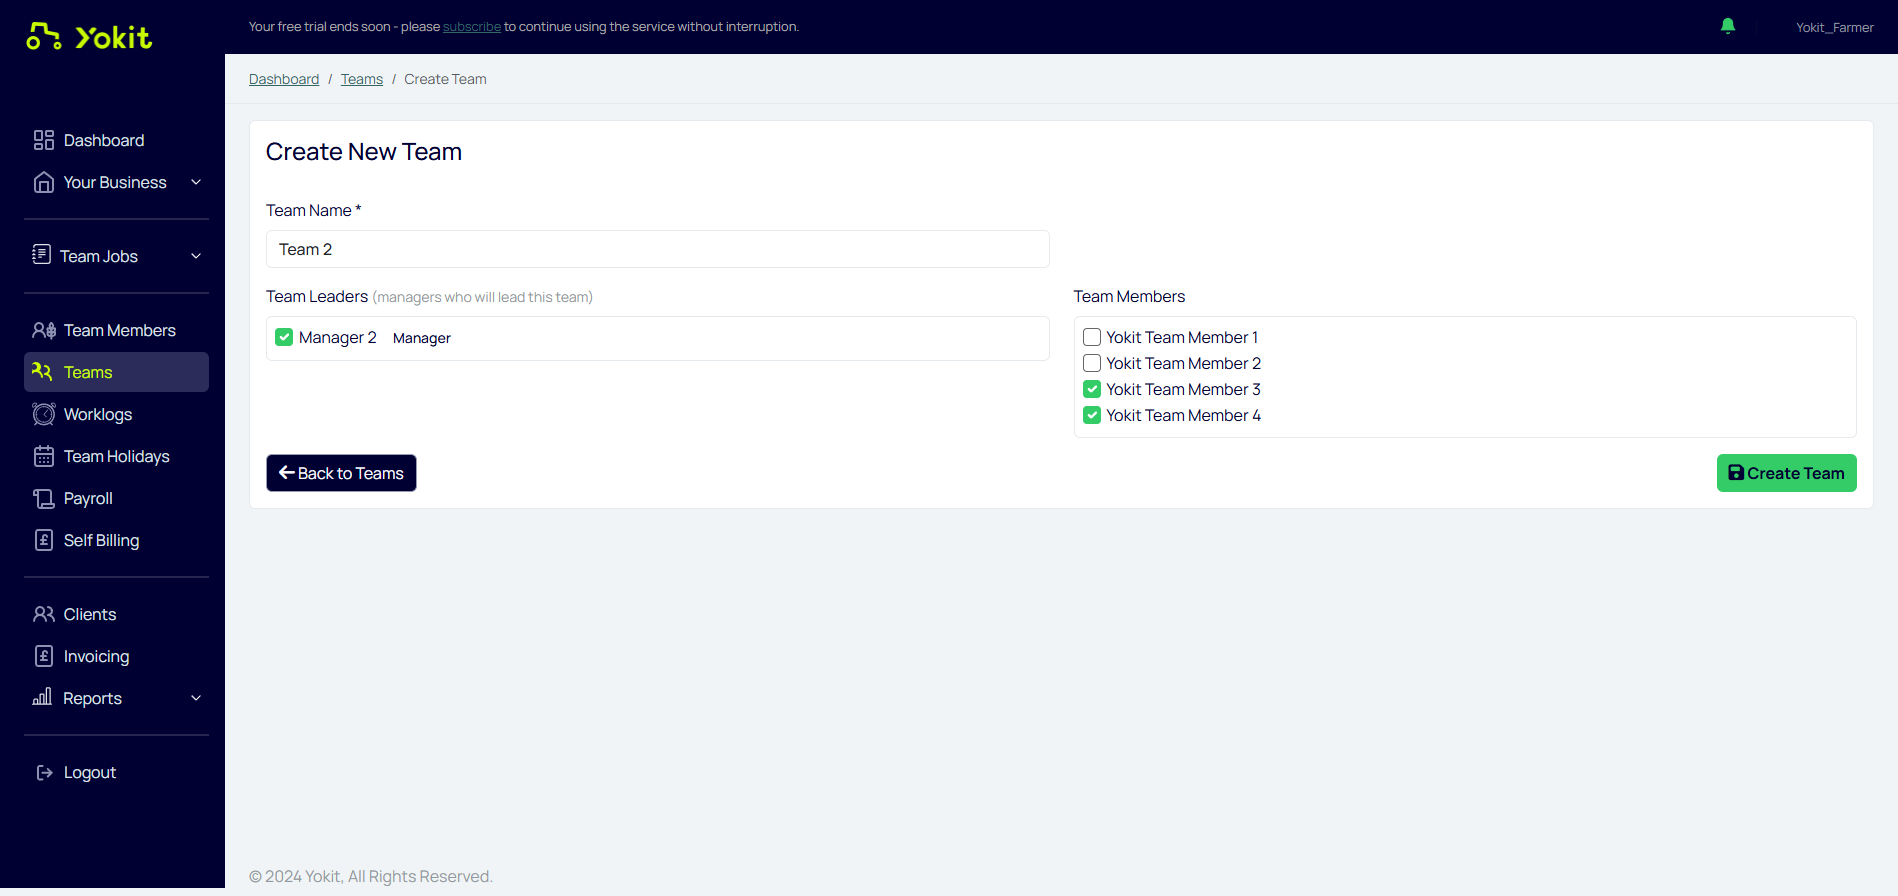Check Yokit Team Member 1 checkbox
Viewport: 1898px width, 896px height.
1092,337
